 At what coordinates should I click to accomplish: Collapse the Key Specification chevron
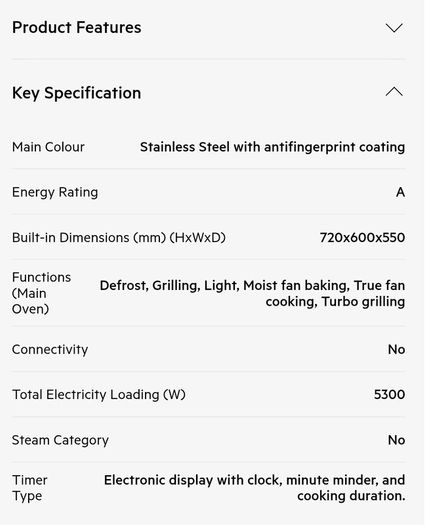click(394, 91)
